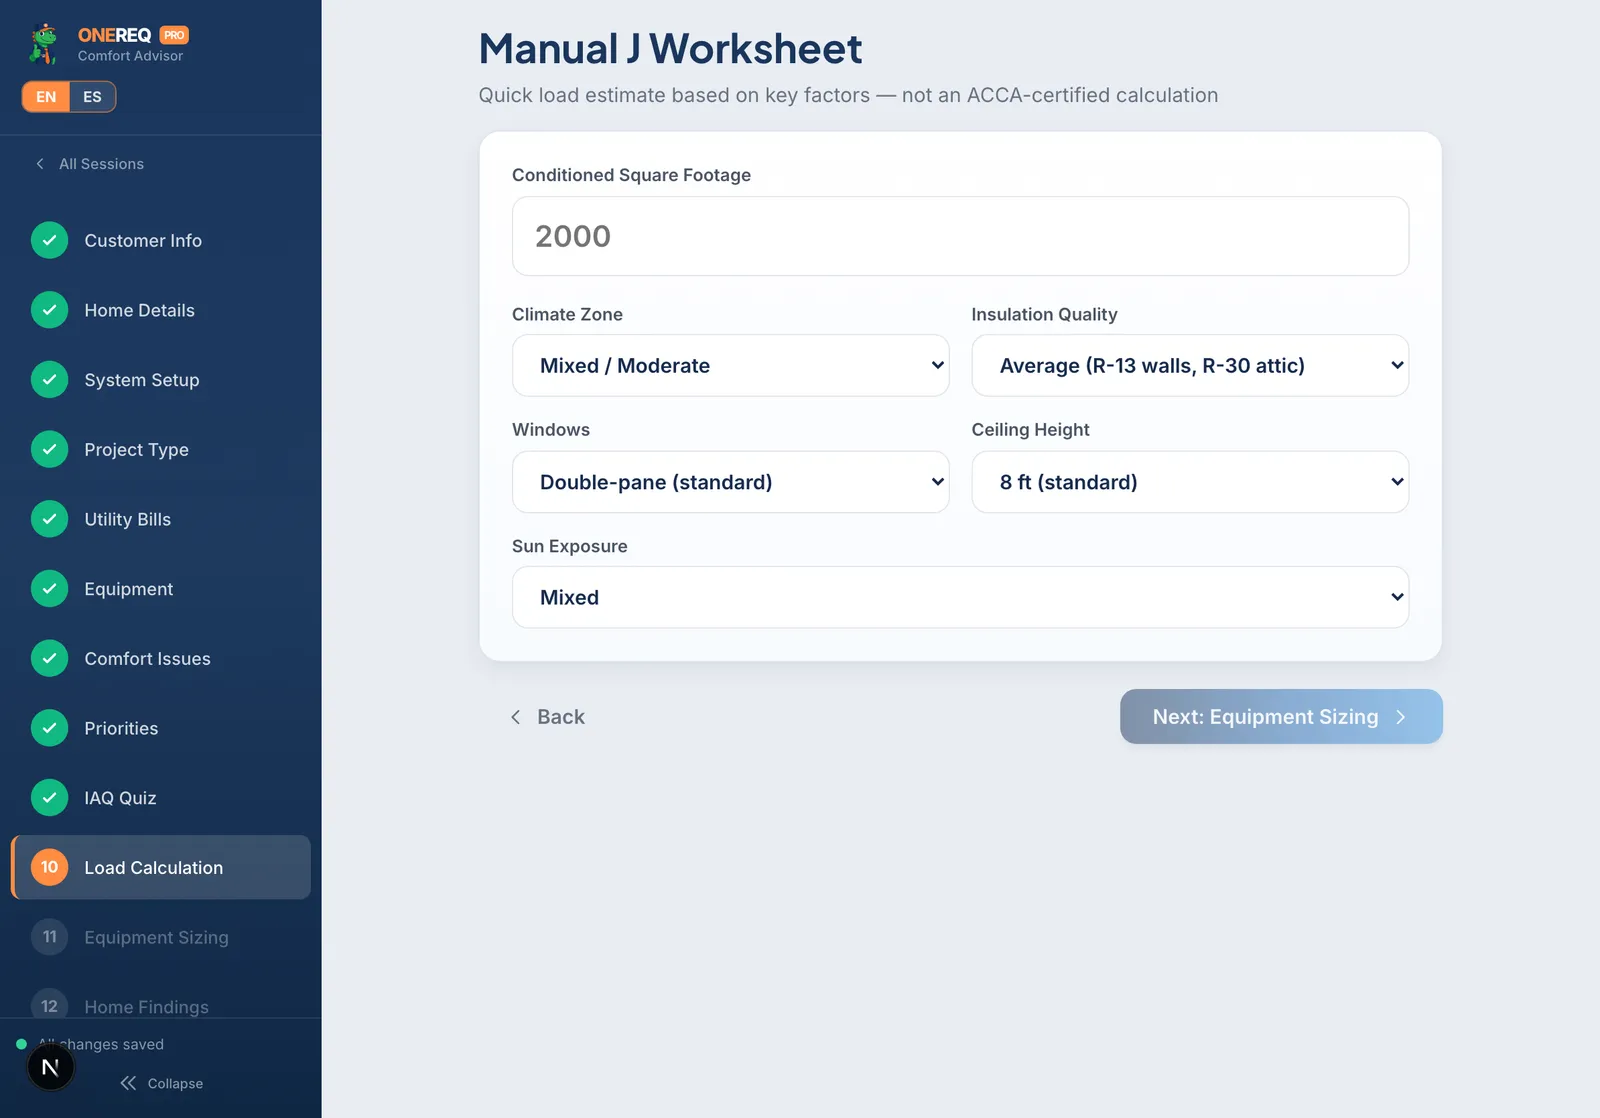Go to the System Setup step
Viewport: 1600px width, 1118px height.
[161, 380]
